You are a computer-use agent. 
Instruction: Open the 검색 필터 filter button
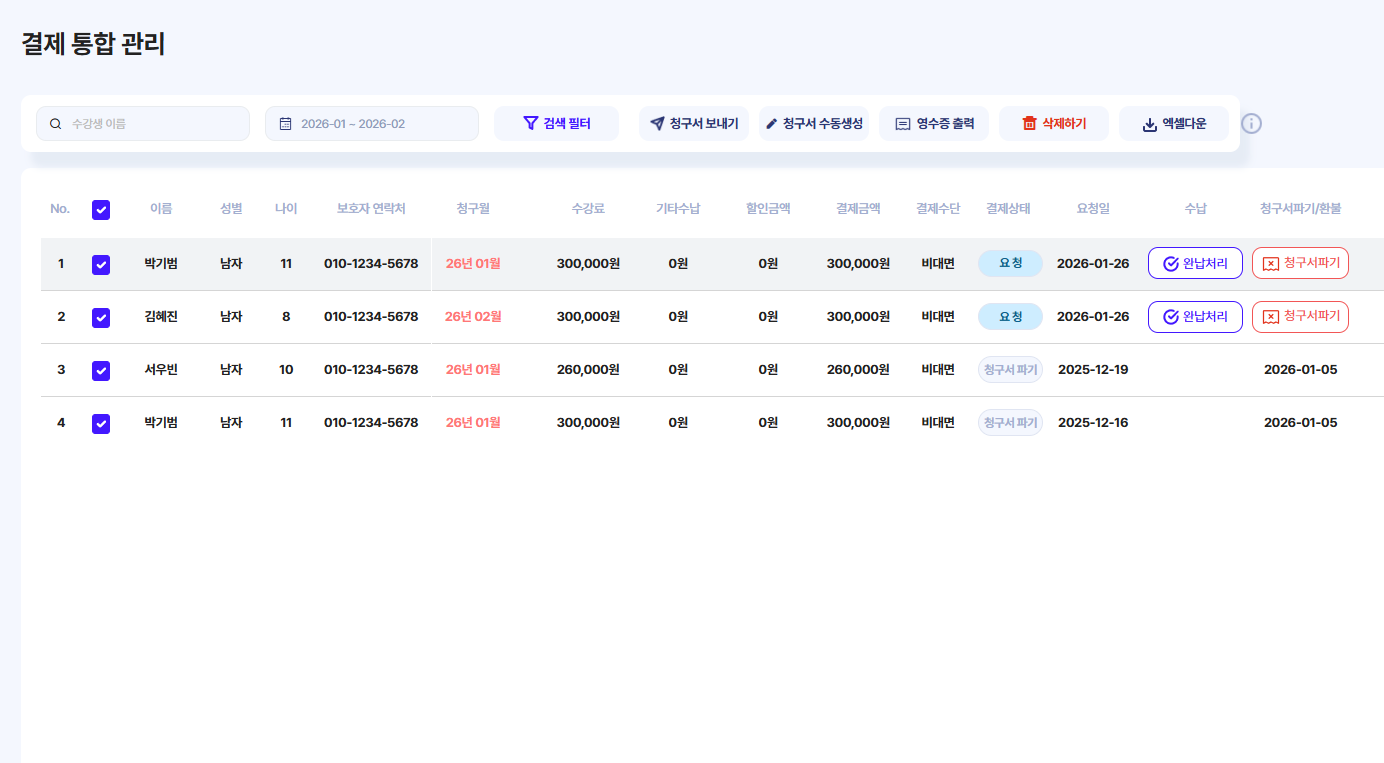[556, 124]
